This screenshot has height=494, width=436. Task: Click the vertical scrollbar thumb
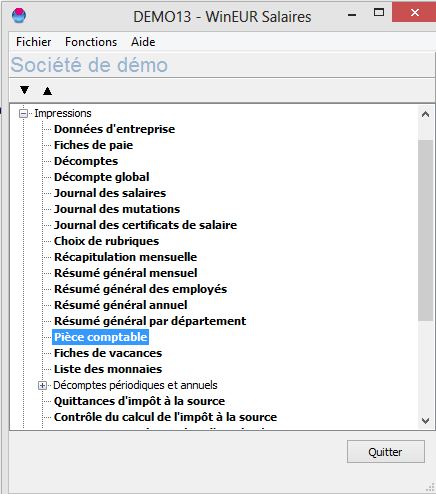[x=425, y=230]
